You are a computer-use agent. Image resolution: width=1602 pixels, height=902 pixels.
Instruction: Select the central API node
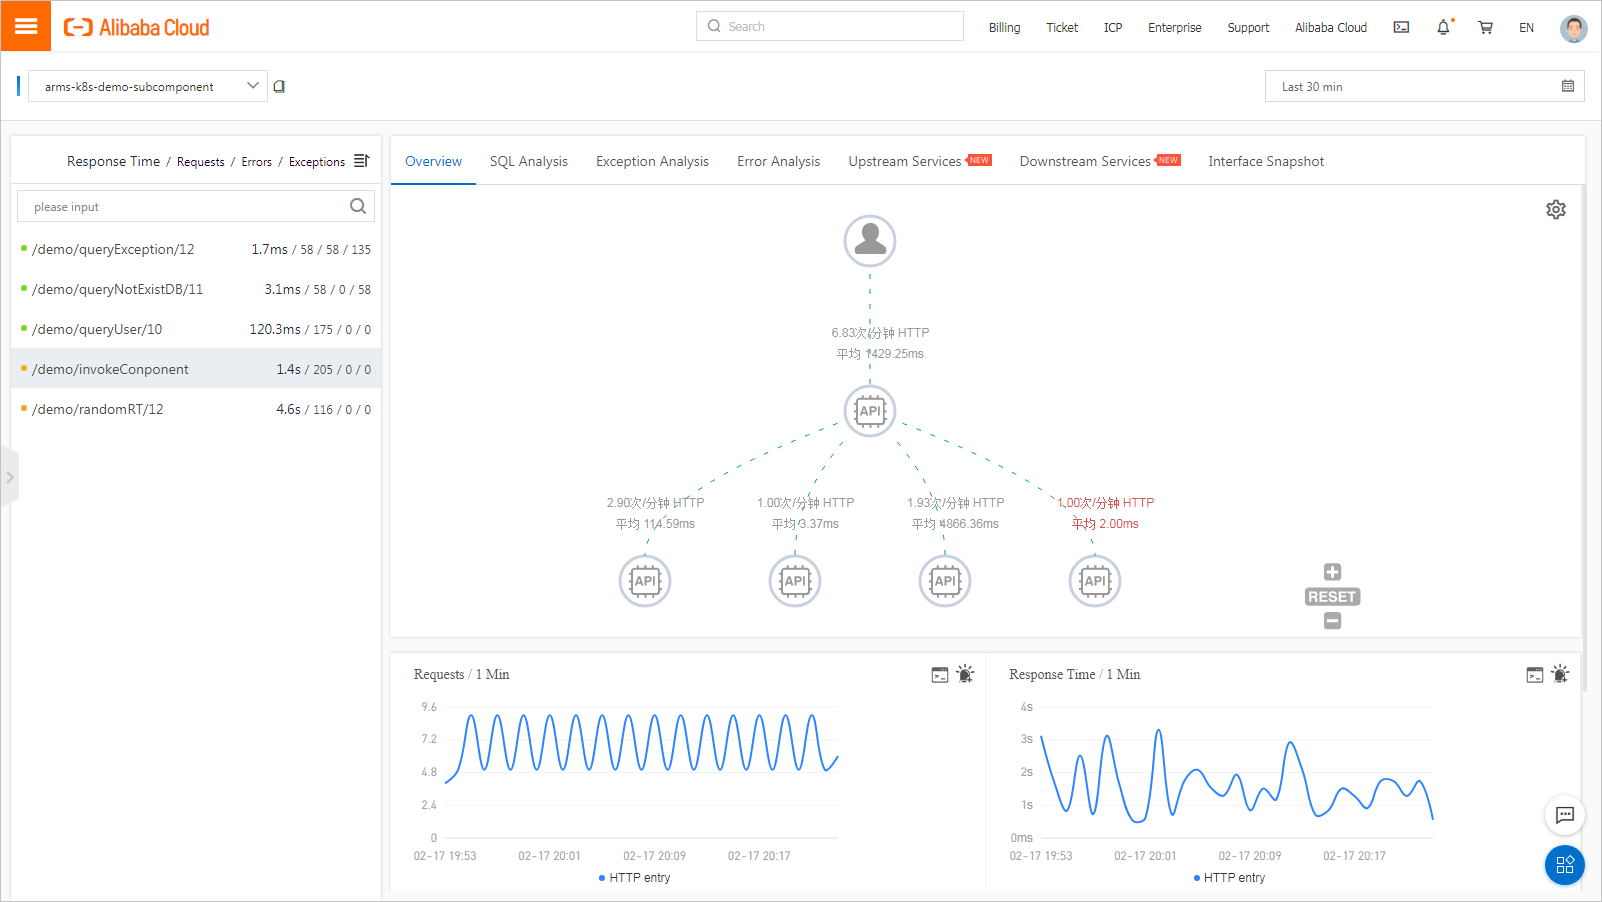click(870, 411)
